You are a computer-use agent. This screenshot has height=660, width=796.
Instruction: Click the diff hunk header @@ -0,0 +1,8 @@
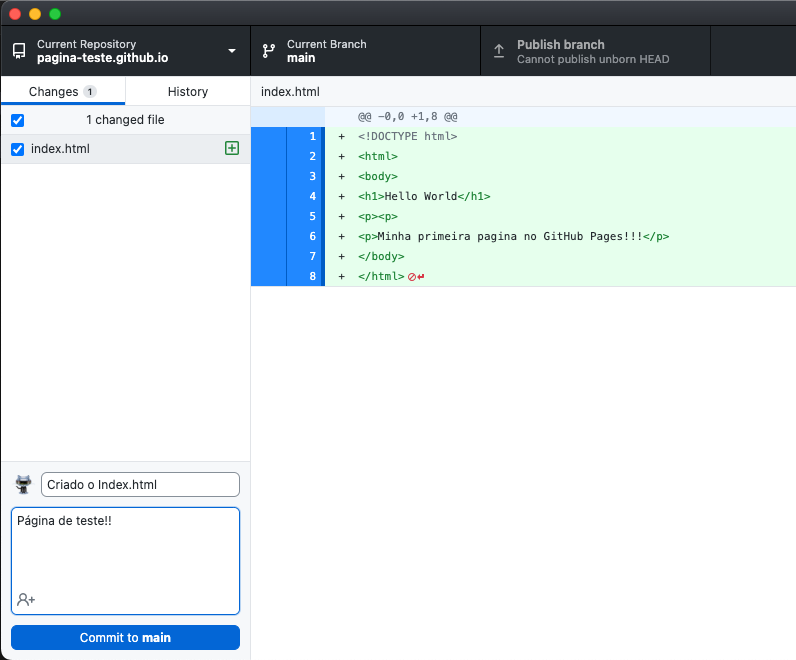click(408, 116)
